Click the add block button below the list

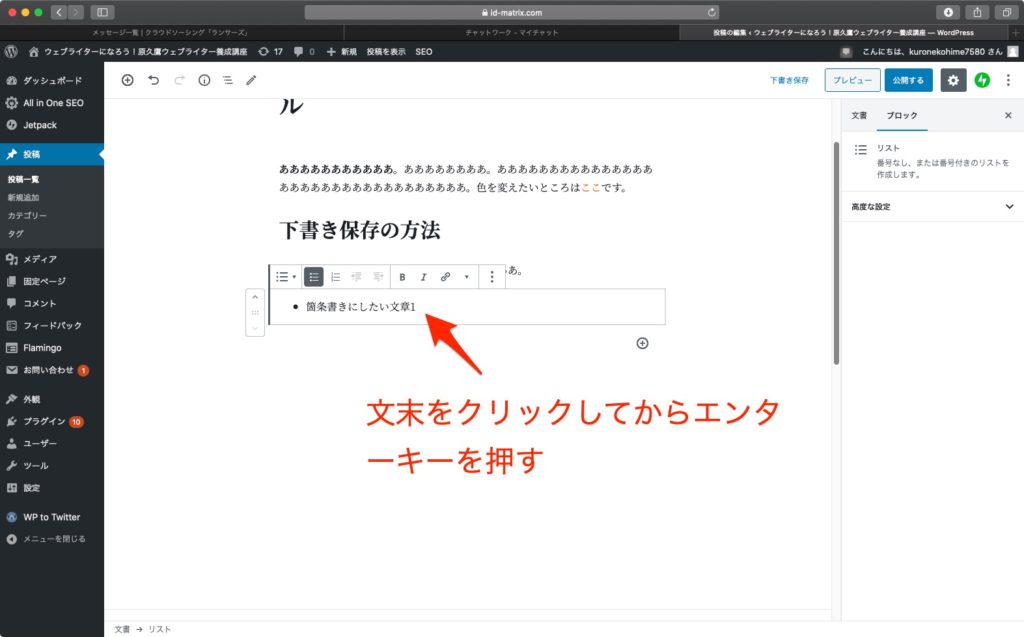pyautogui.click(x=643, y=344)
